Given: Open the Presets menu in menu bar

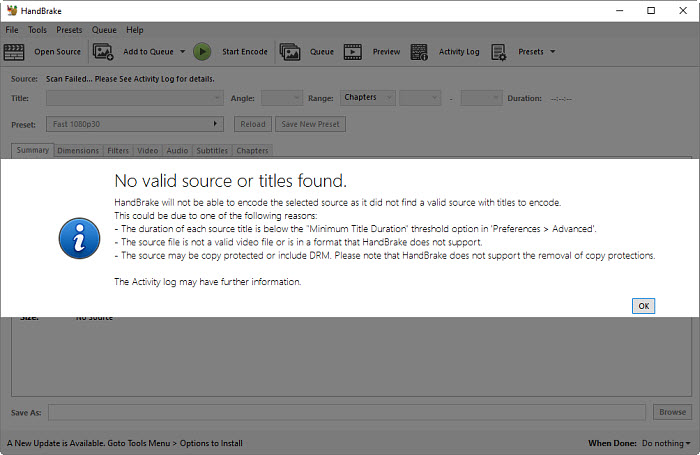Looking at the screenshot, I should (x=69, y=30).
